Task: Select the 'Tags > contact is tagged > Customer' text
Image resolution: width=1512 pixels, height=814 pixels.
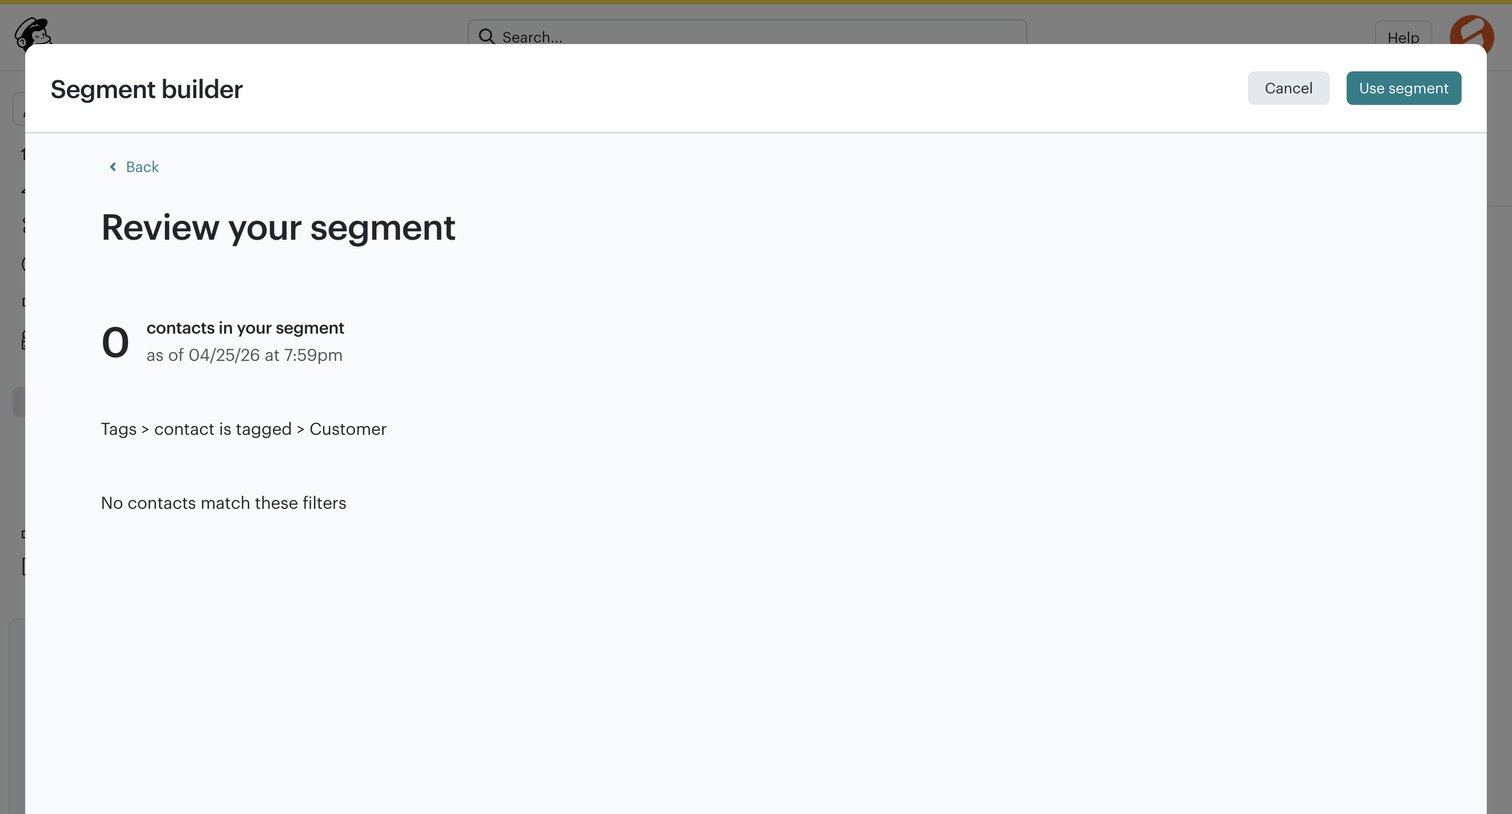Action: pyautogui.click(x=243, y=429)
